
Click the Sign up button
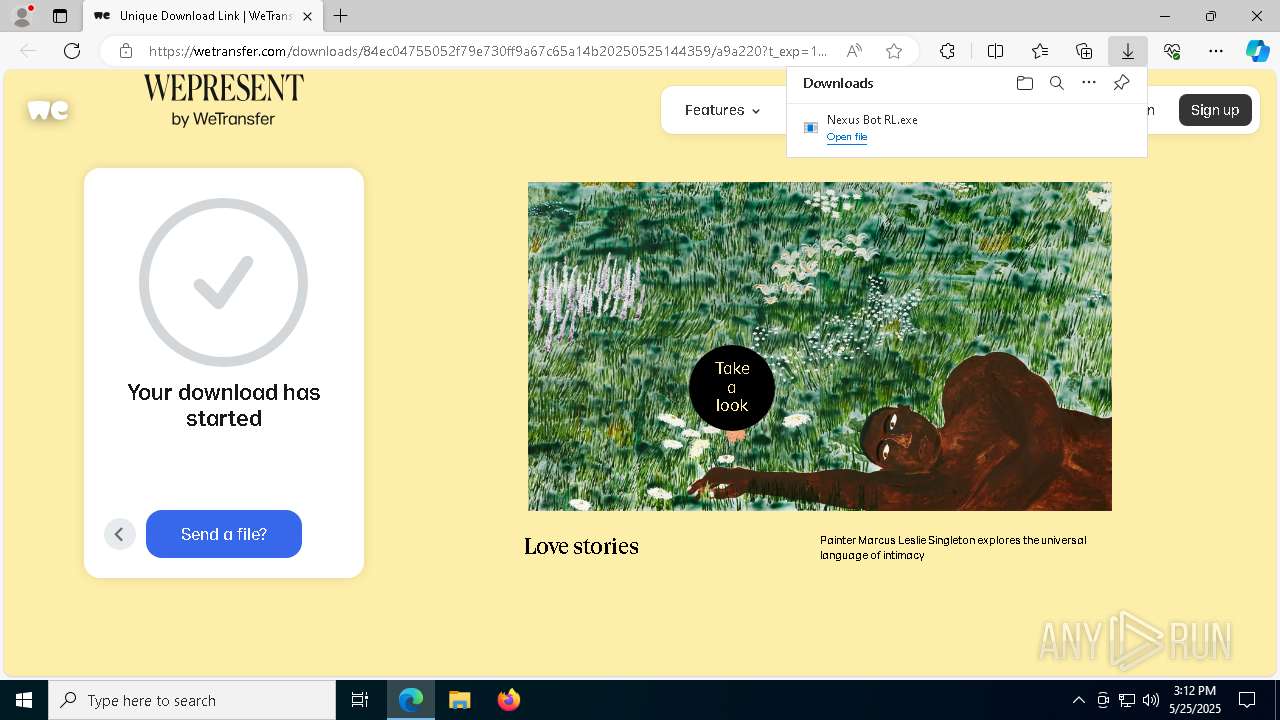pos(1215,110)
